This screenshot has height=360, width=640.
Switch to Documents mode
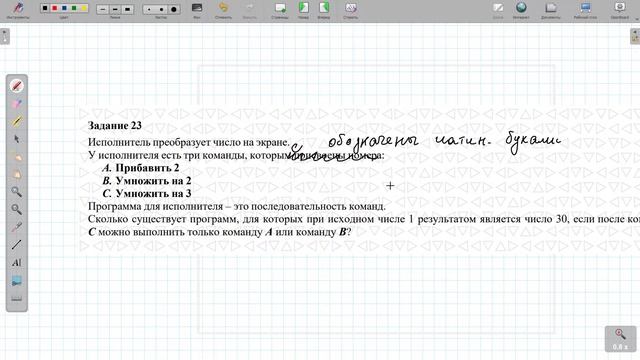551,10
